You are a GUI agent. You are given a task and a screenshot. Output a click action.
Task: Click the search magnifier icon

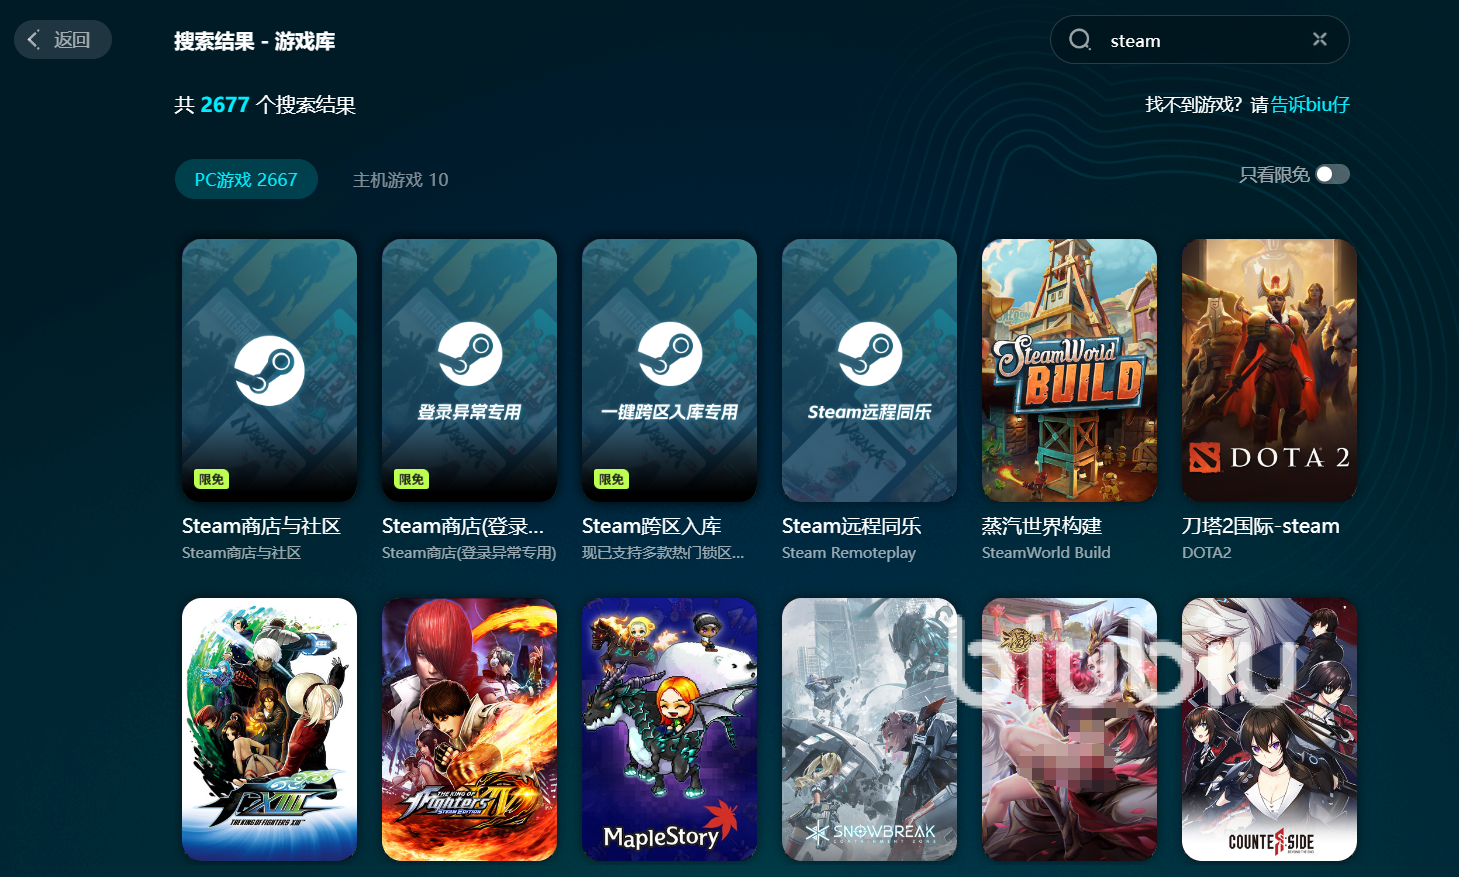click(1080, 40)
